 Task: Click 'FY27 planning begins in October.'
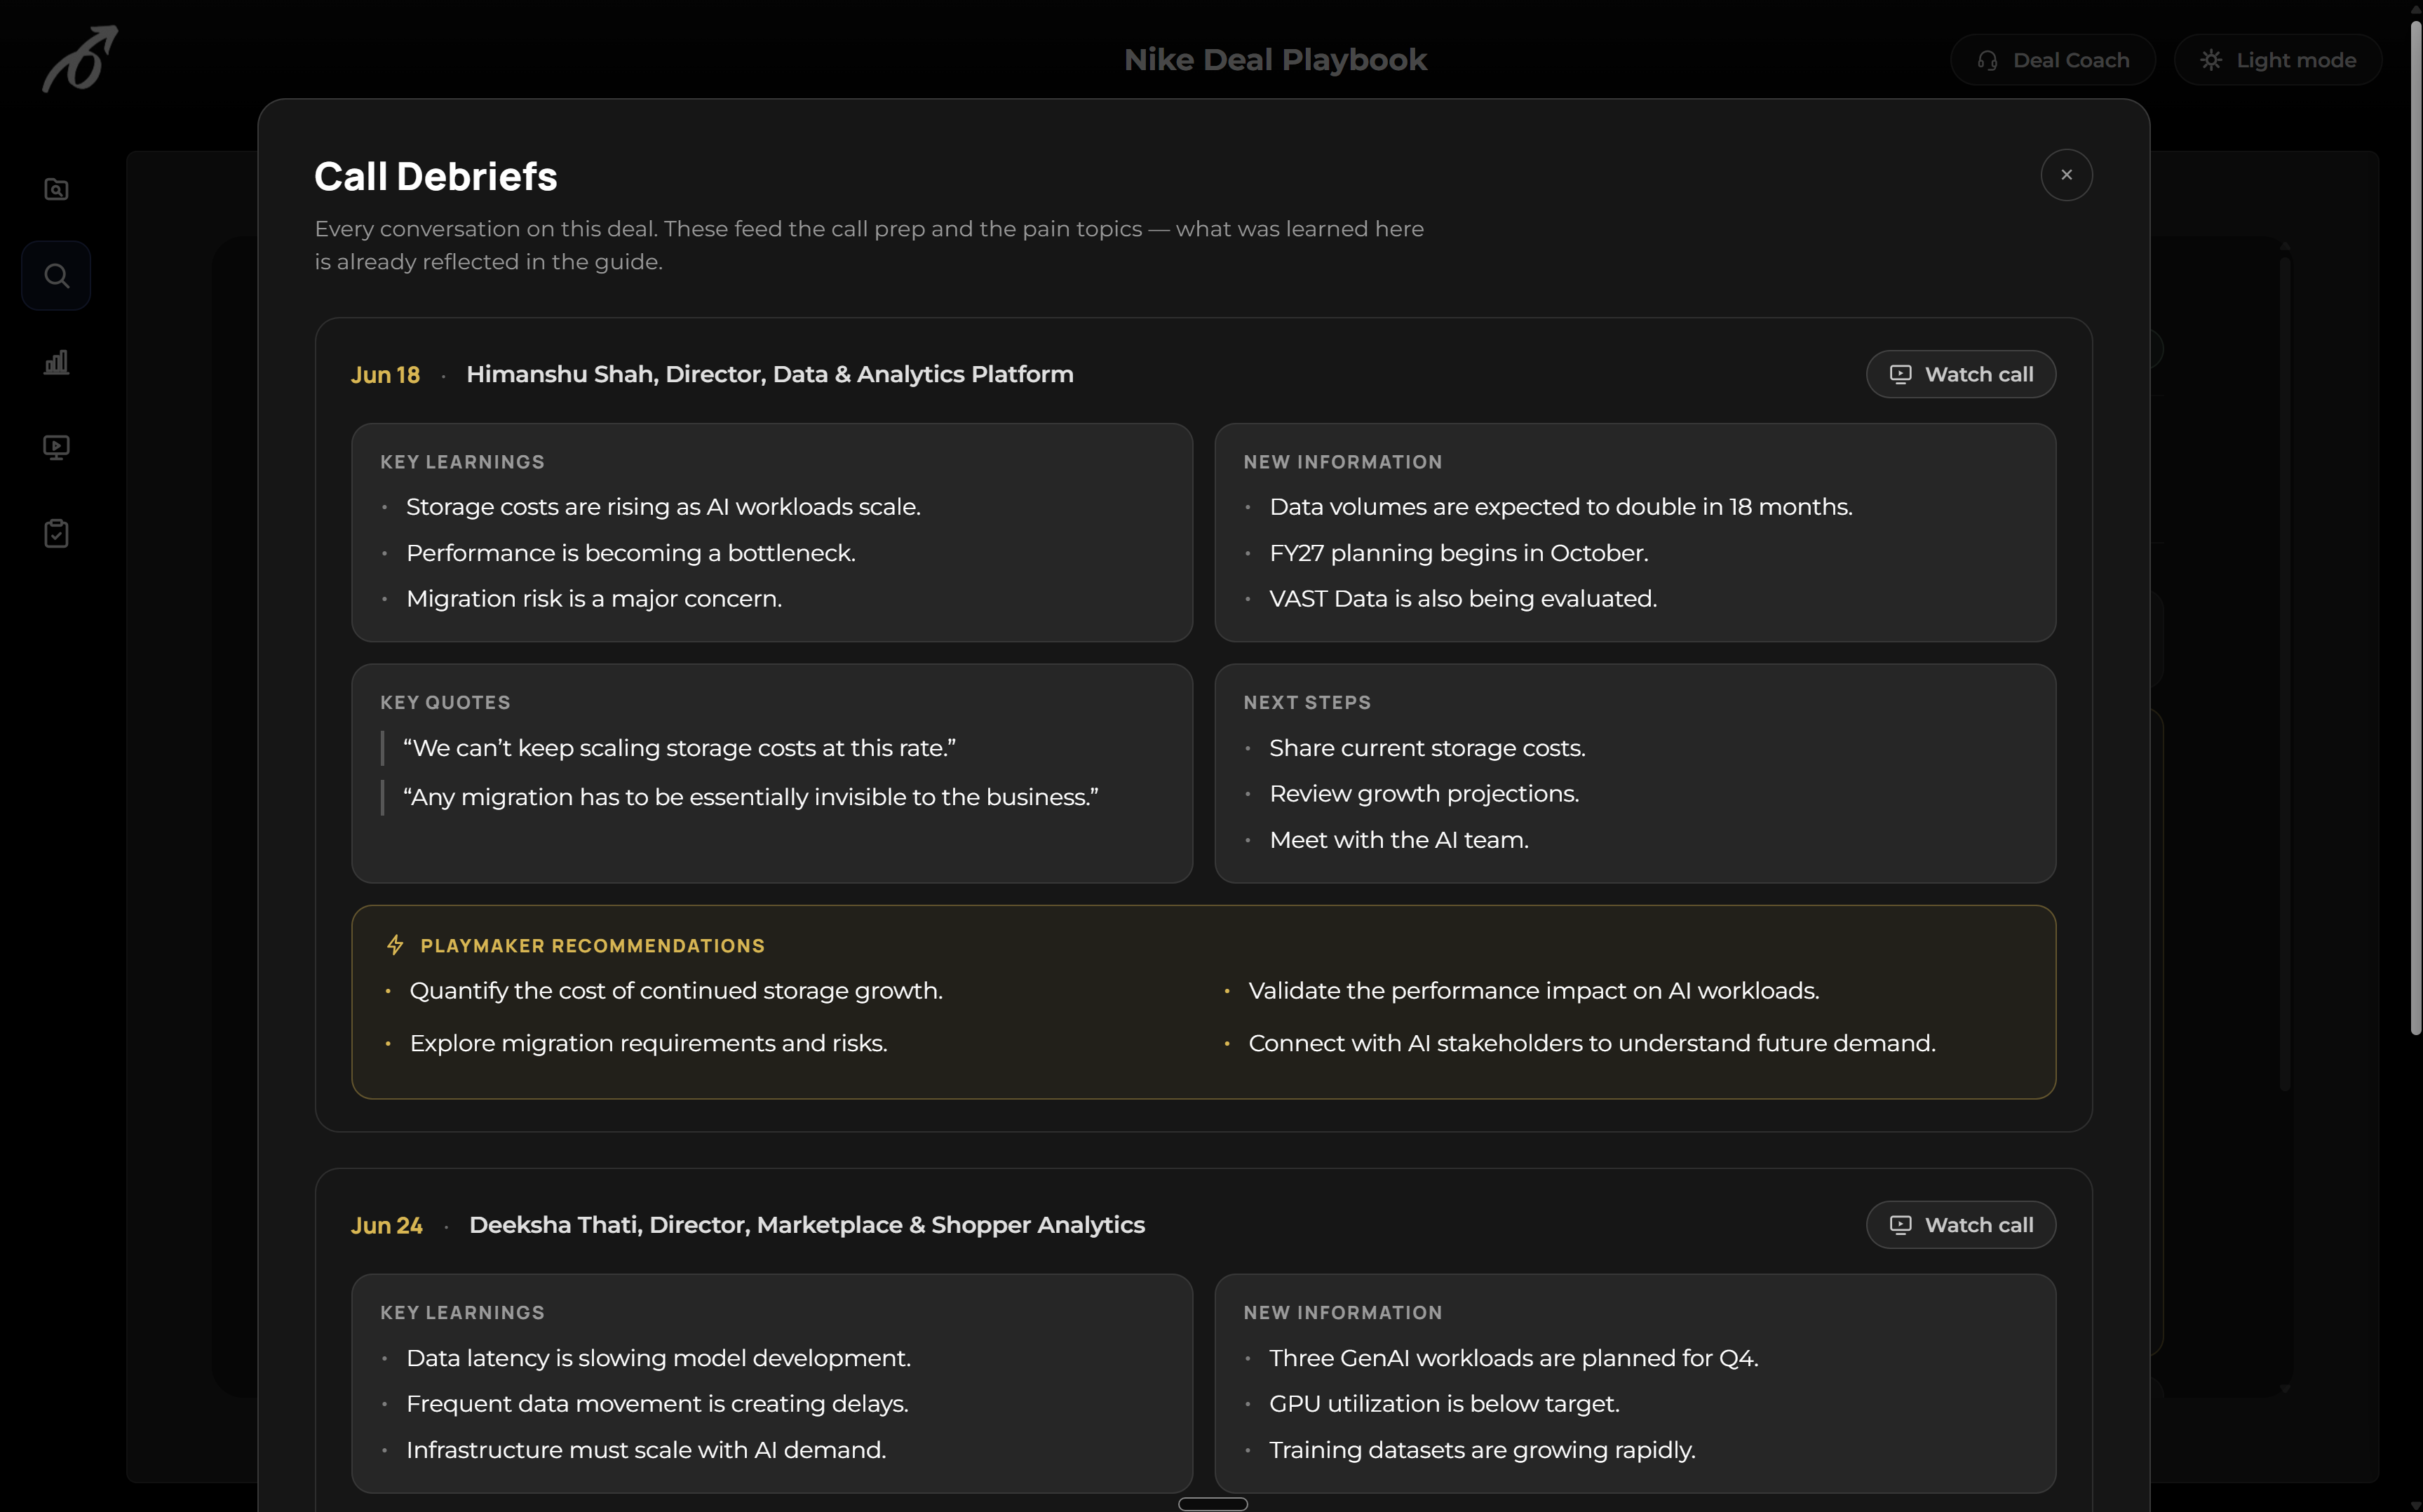(1459, 553)
